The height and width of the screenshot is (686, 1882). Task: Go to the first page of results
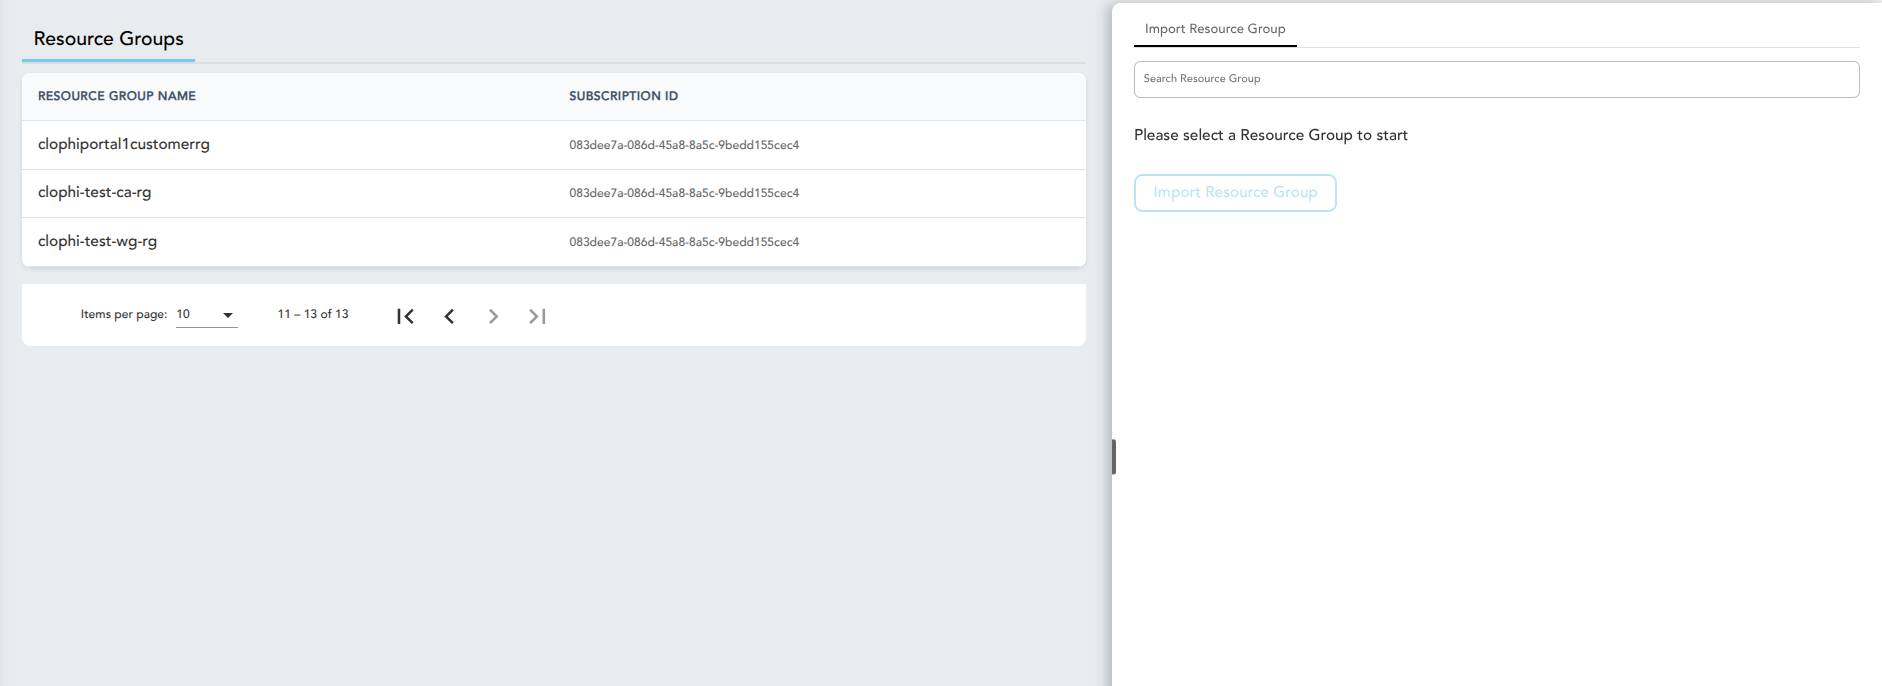tap(405, 316)
